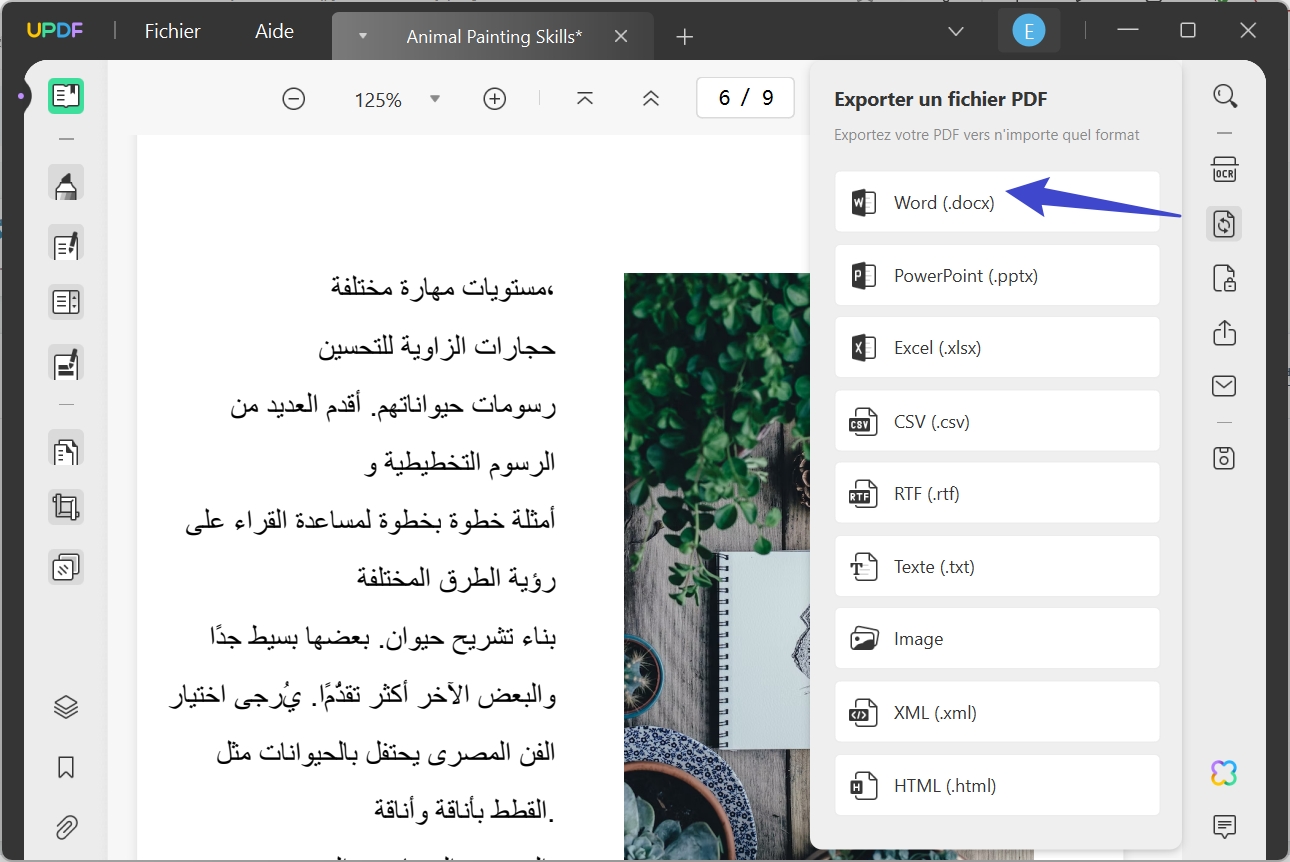
Task: Open the Email icon on right sidebar
Action: 1224,385
